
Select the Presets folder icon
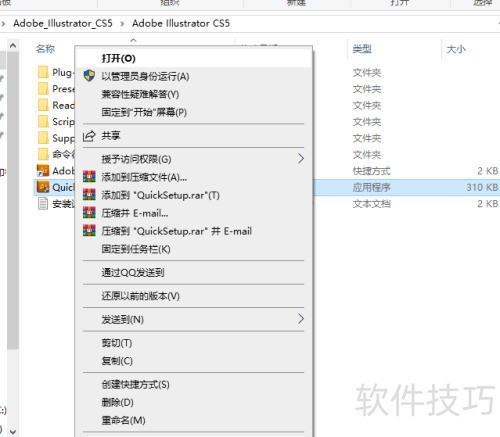[x=43, y=89]
